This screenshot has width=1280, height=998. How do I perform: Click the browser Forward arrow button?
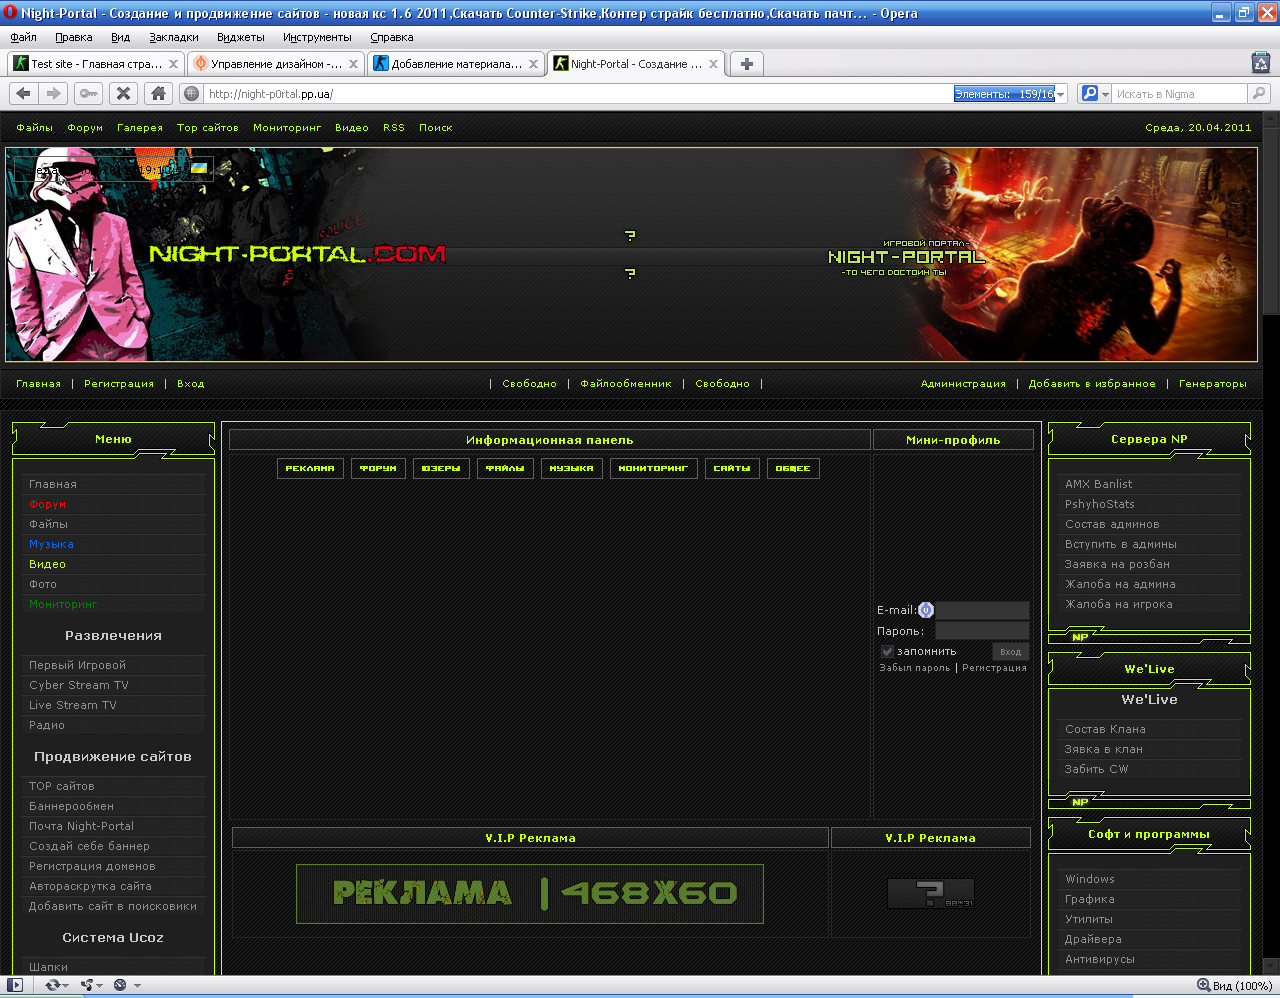click(54, 93)
